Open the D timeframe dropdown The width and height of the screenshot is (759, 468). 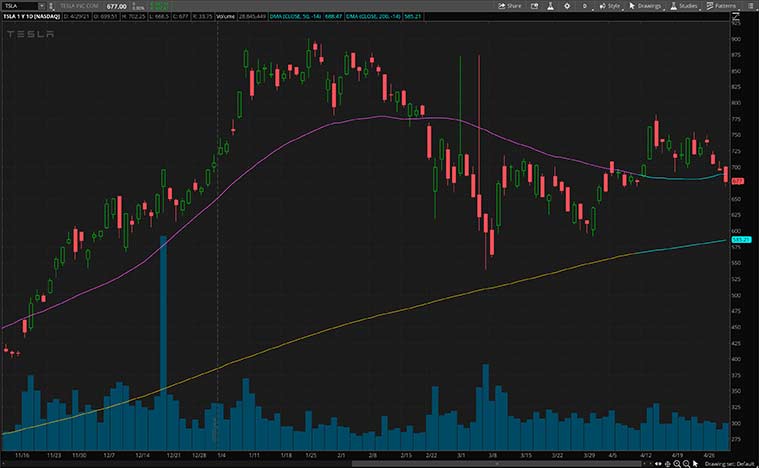tap(584, 6)
